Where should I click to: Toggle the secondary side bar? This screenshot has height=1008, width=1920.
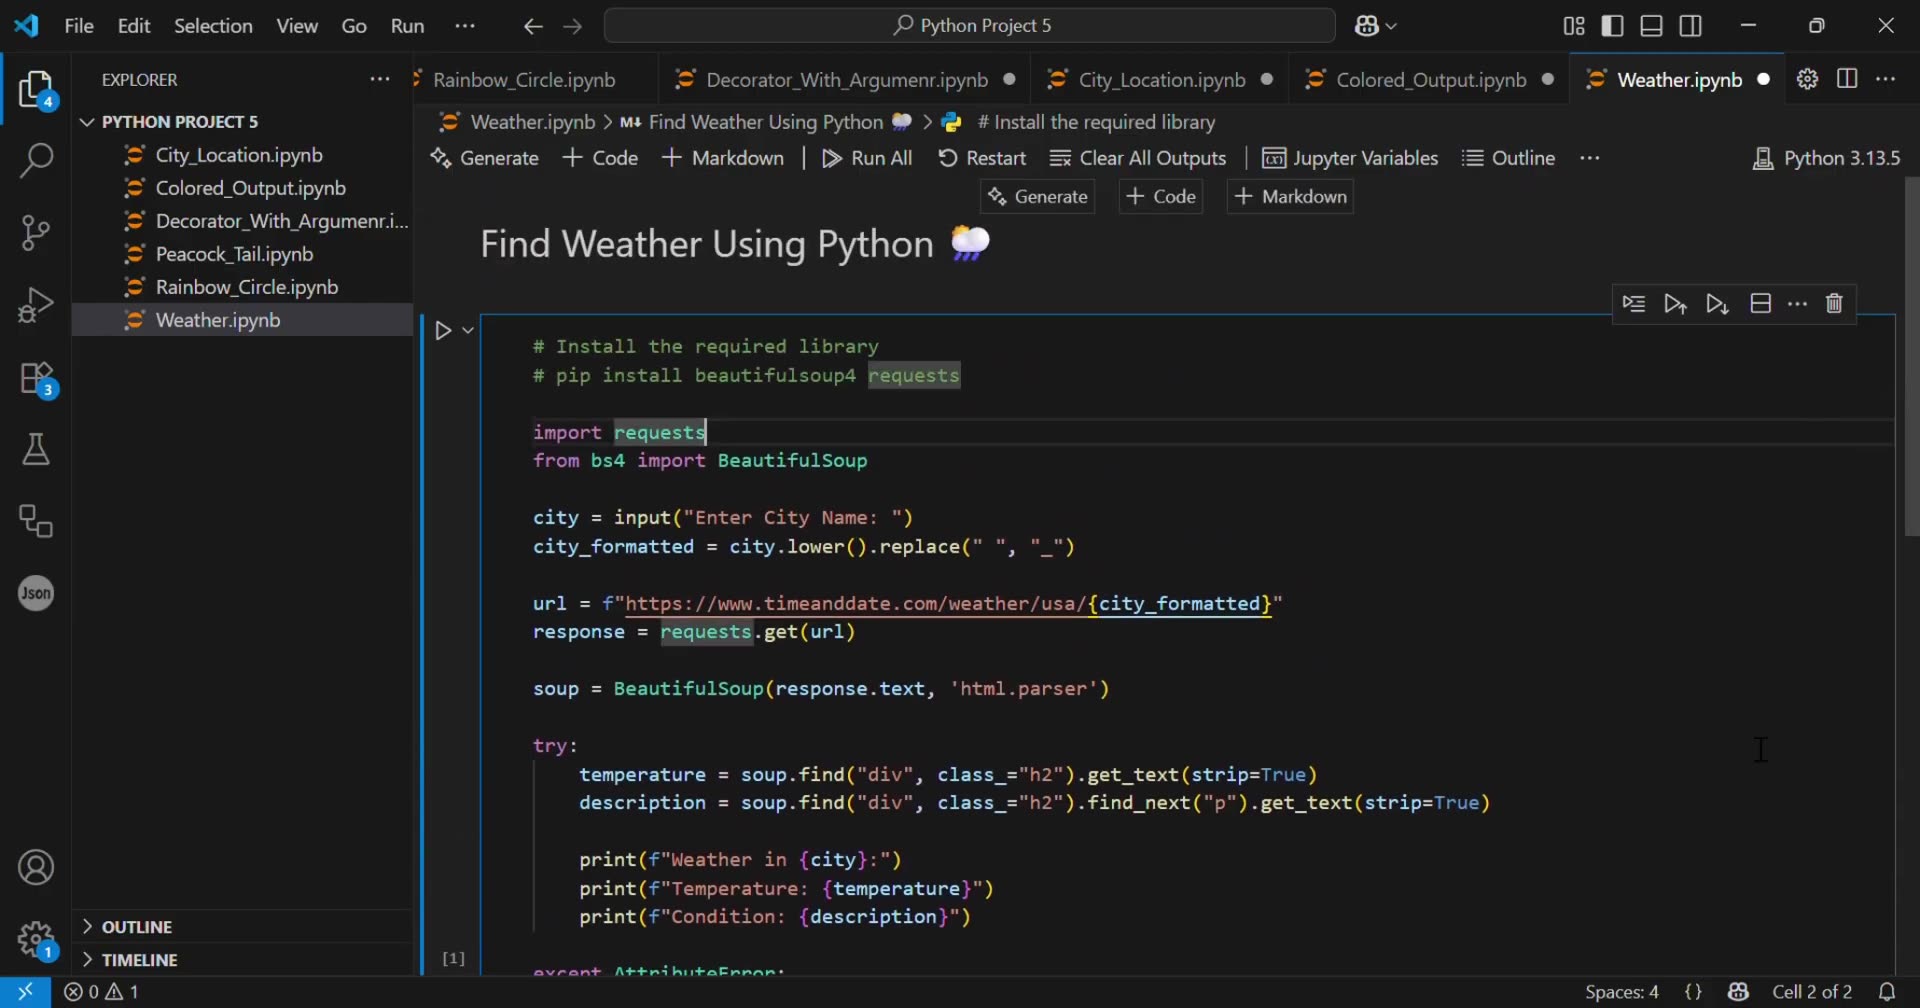click(1691, 25)
